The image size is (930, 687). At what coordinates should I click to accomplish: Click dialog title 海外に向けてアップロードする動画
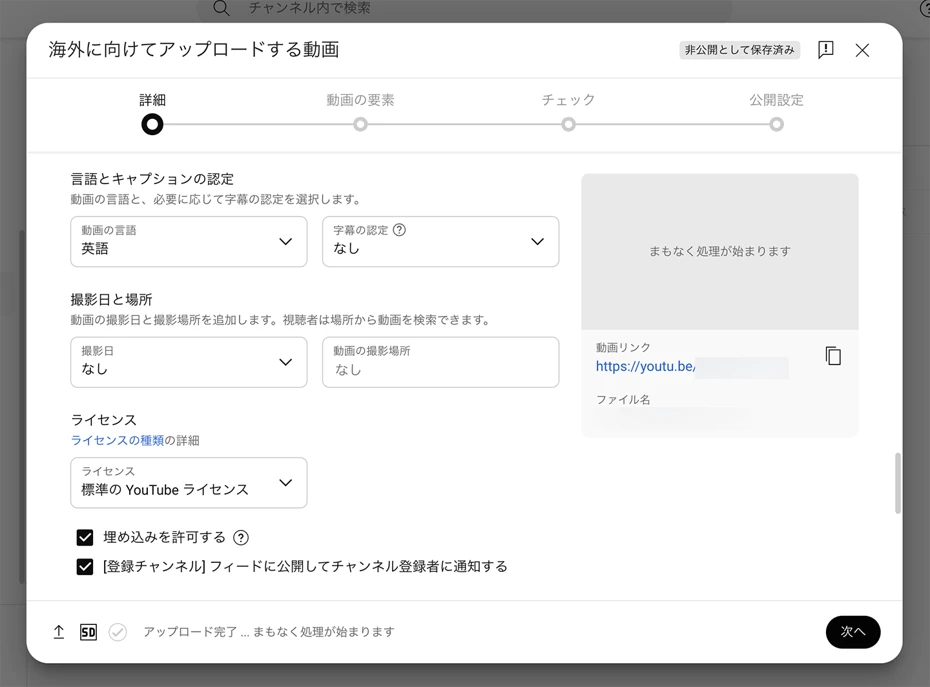coord(193,50)
